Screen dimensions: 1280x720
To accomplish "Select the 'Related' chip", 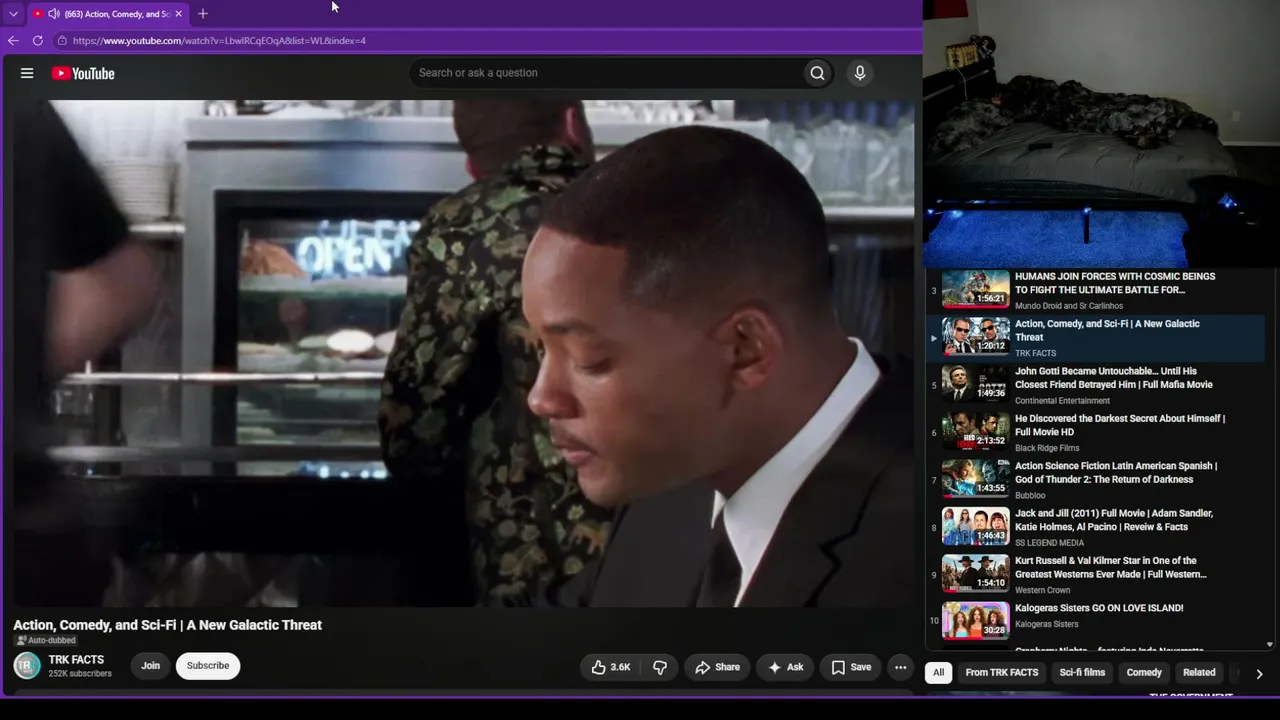I will click(1199, 673).
